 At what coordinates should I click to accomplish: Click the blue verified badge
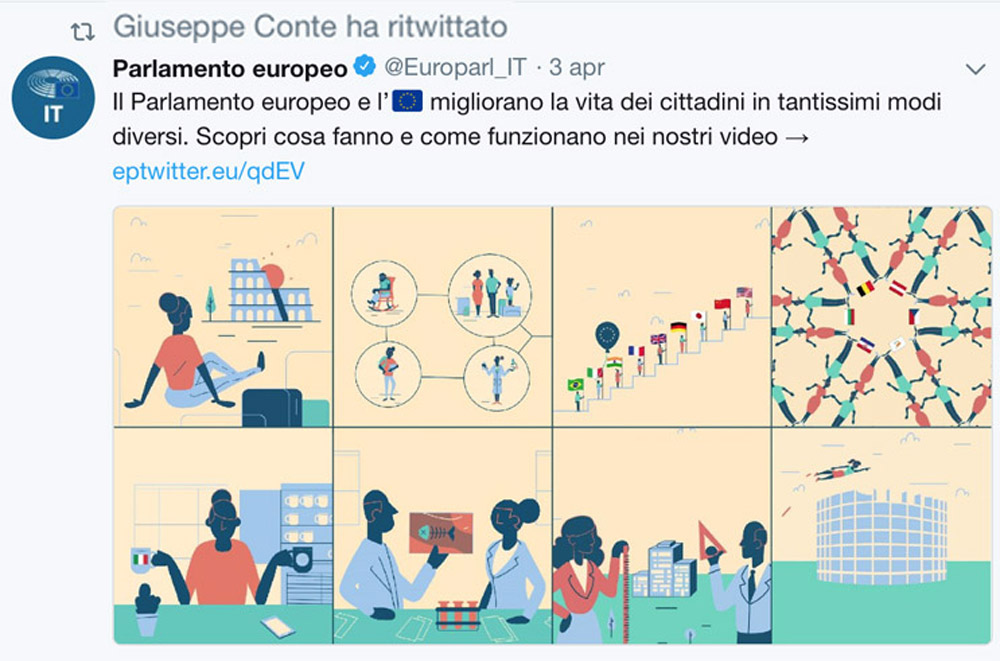tap(365, 66)
